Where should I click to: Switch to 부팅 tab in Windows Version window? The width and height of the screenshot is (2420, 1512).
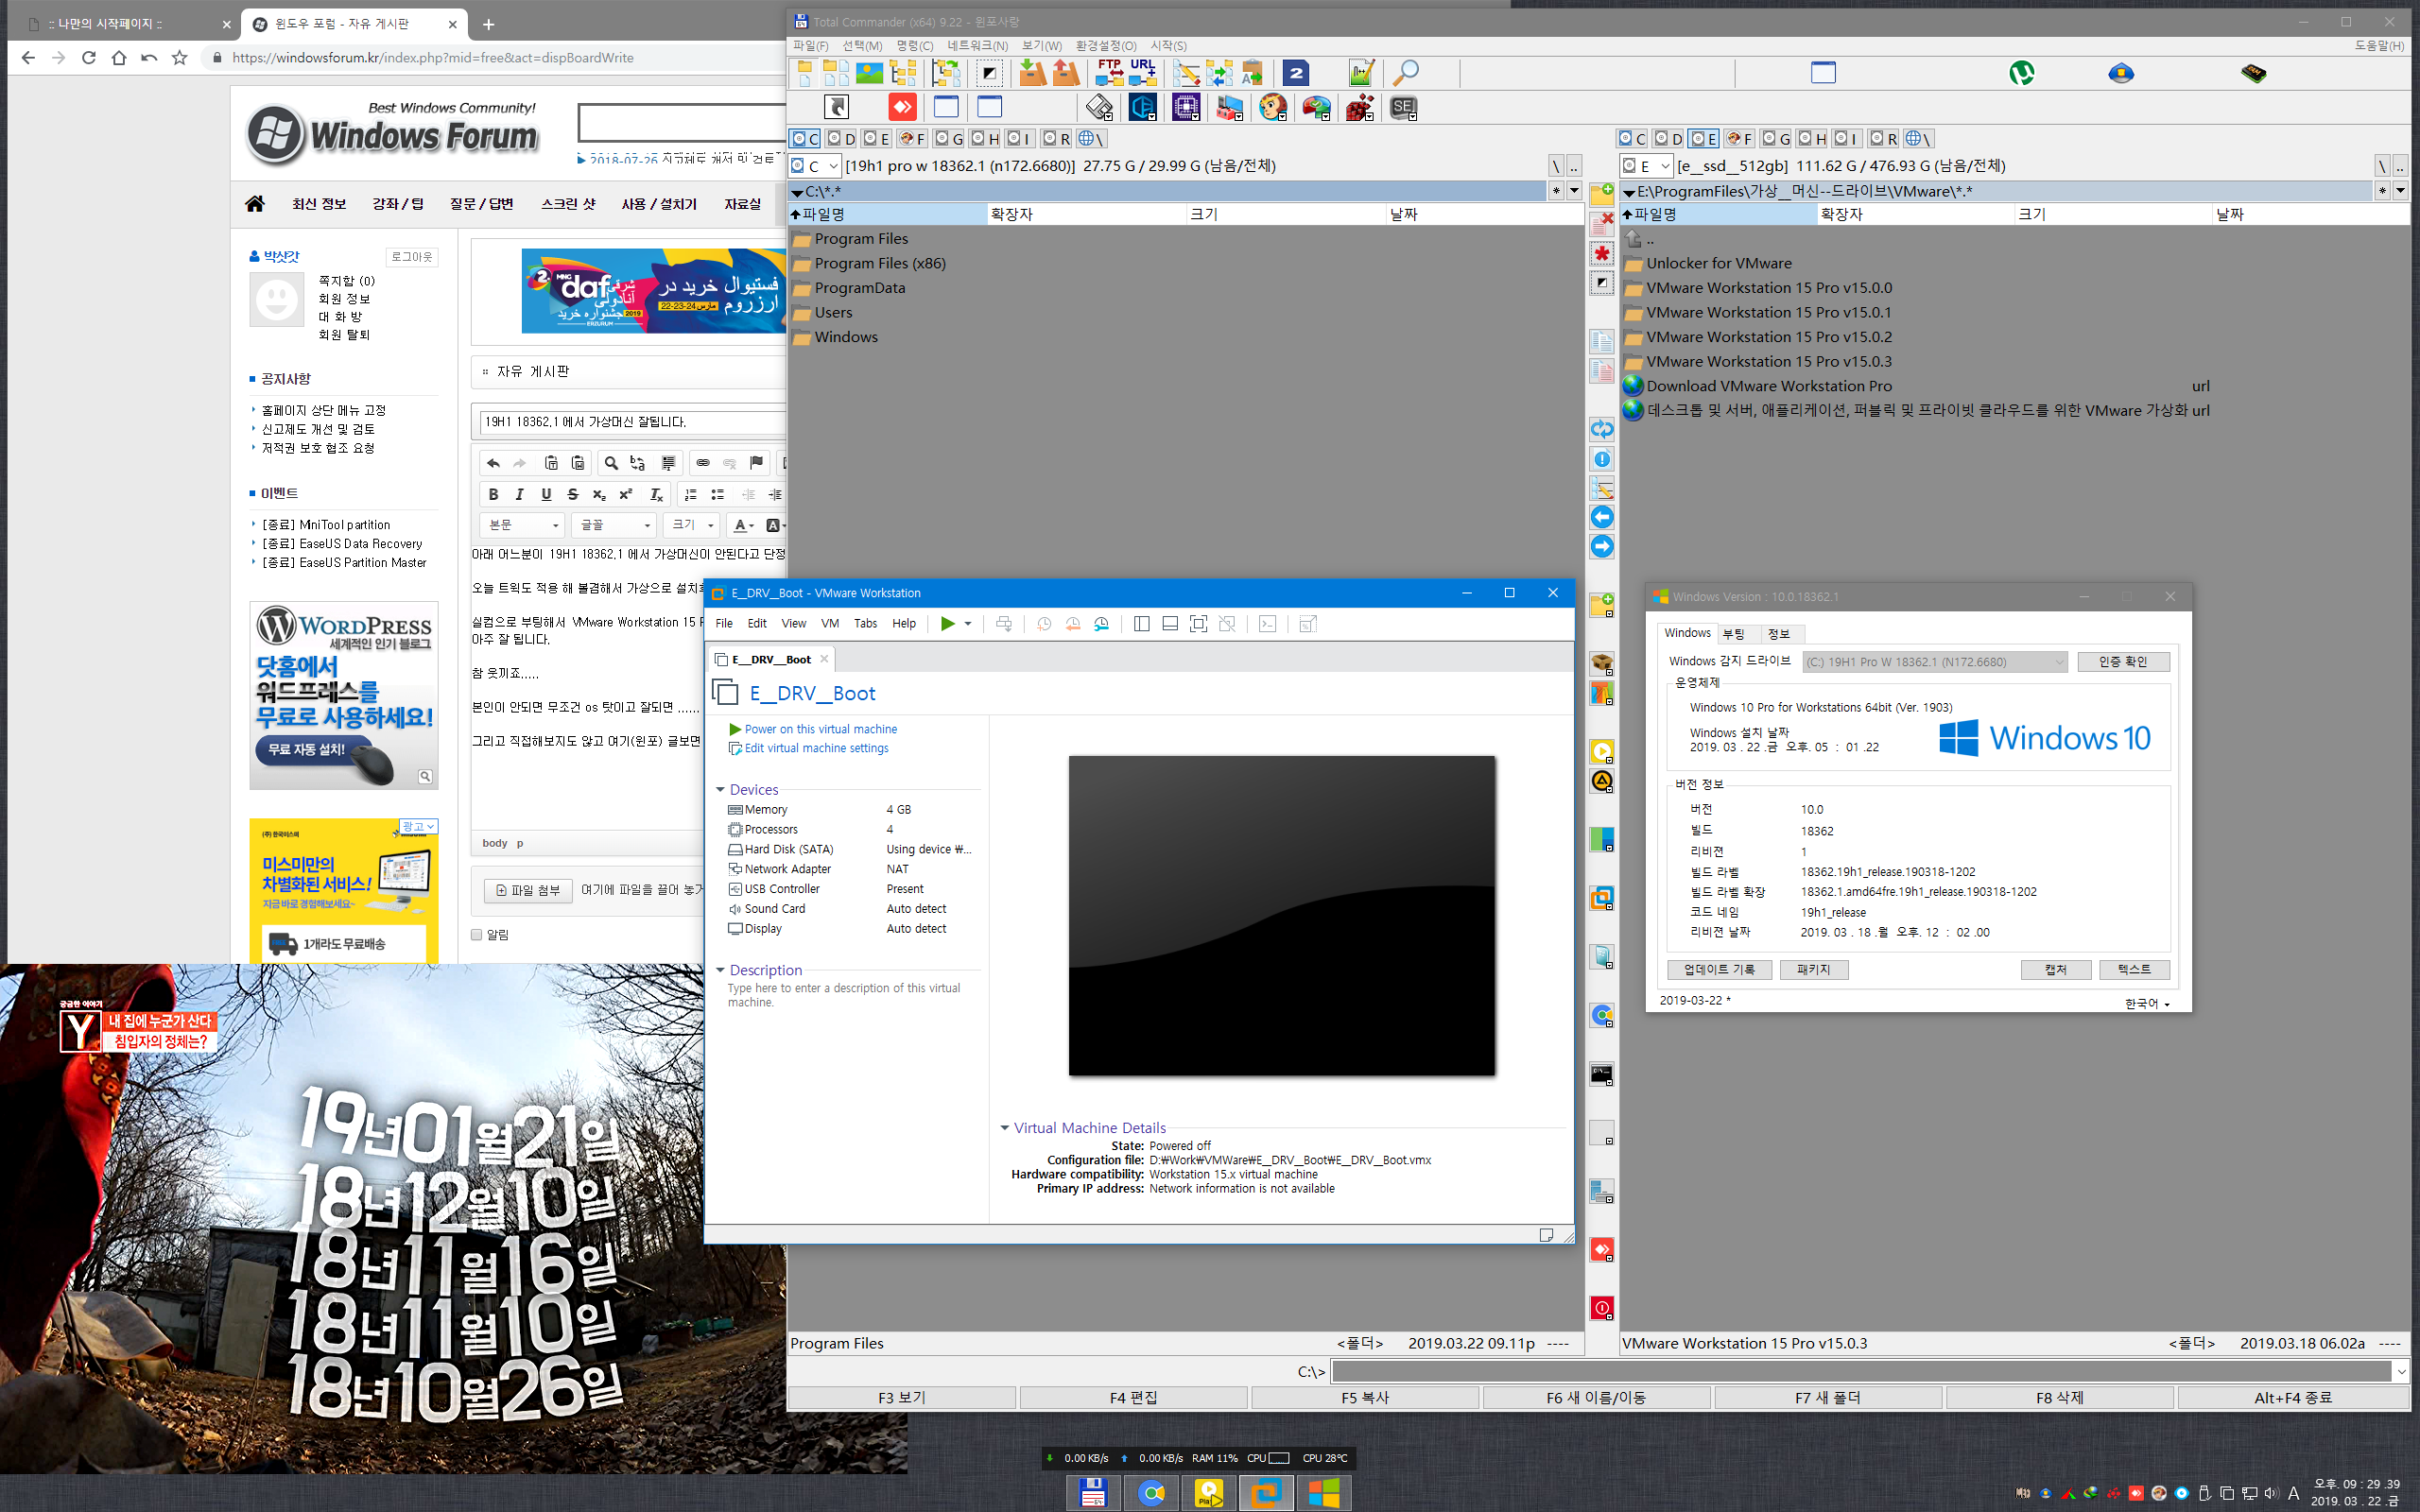tap(1733, 634)
